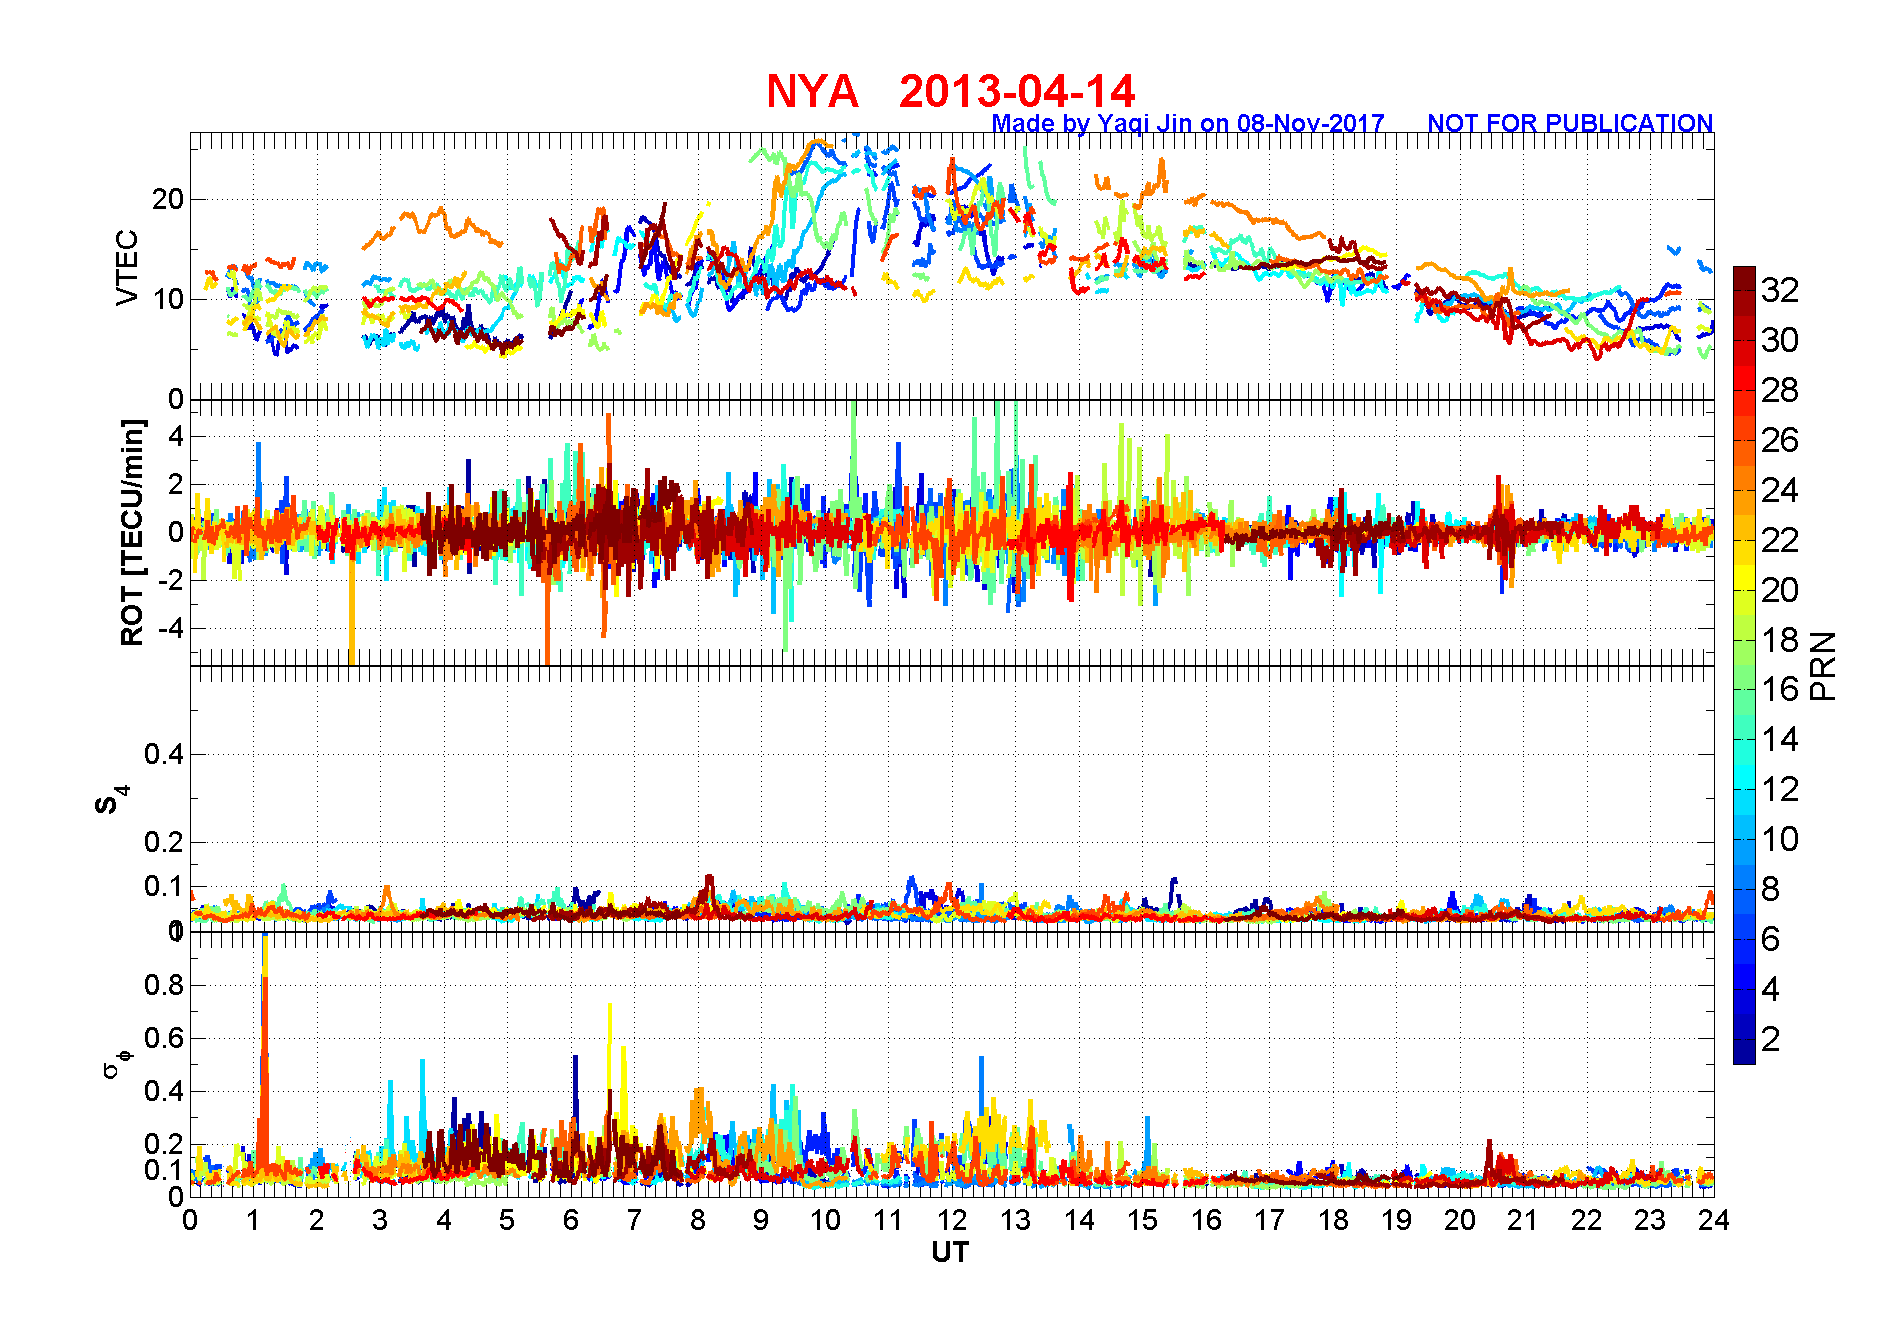Click hour 0 on the UT axis

(x=190, y=1220)
